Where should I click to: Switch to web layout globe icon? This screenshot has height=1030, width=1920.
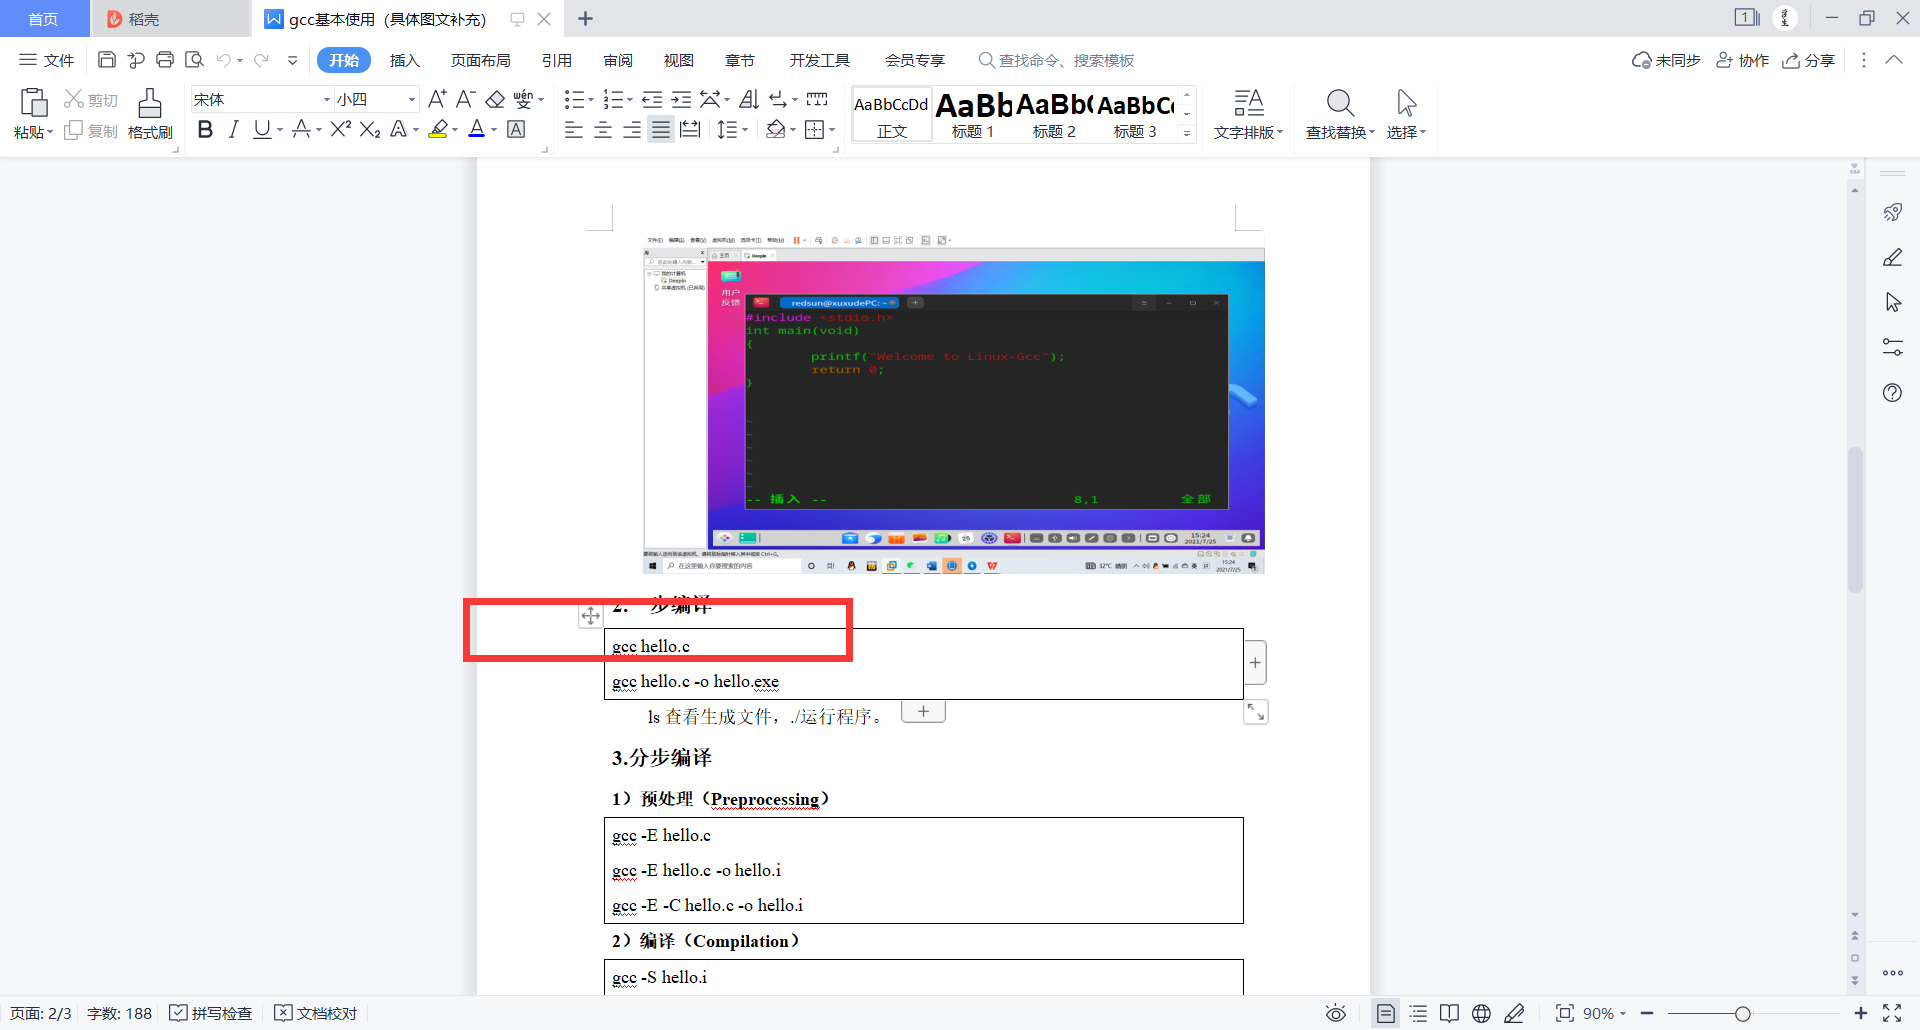tap(1481, 1013)
